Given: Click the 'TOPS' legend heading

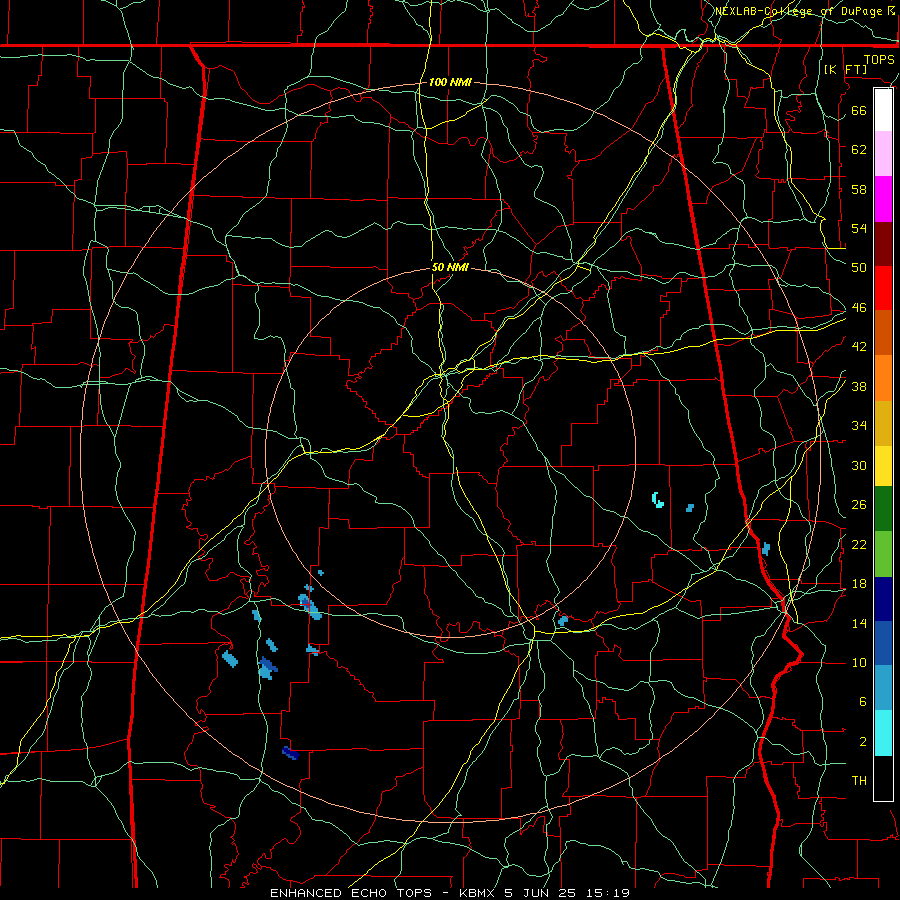Looking at the screenshot, I should coord(879,60).
